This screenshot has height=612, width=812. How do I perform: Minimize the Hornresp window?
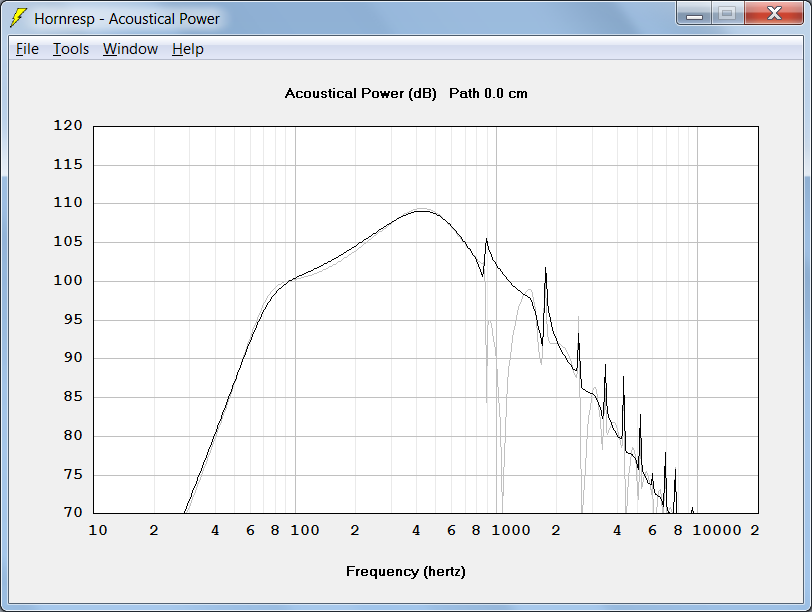pyautogui.click(x=694, y=13)
